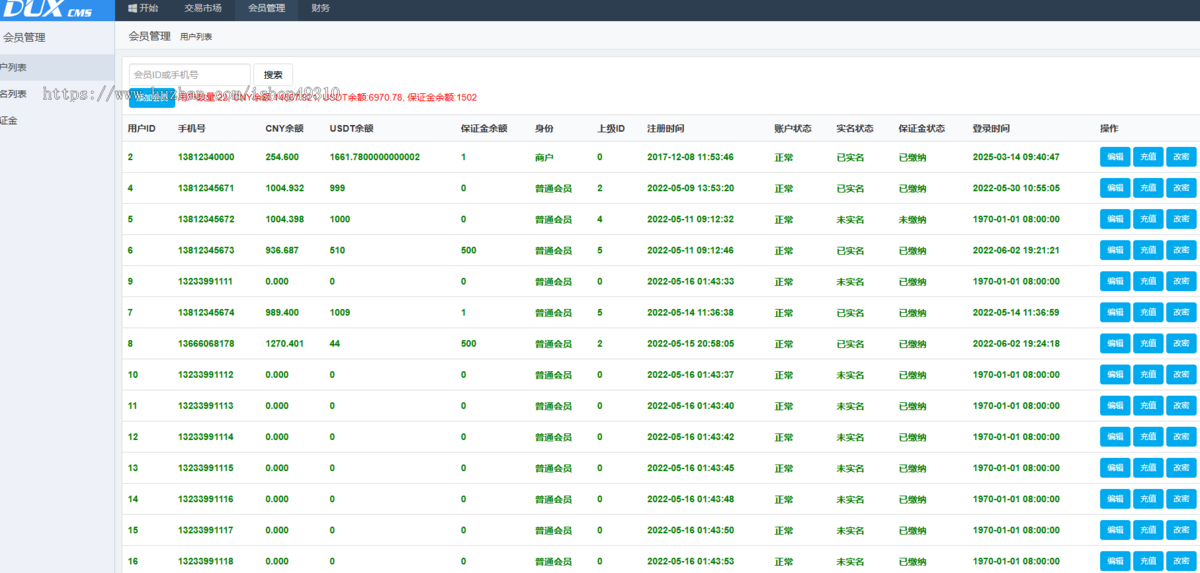
Task: Edit user 13812340000 via 编辑
Action: [x=1115, y=157]
